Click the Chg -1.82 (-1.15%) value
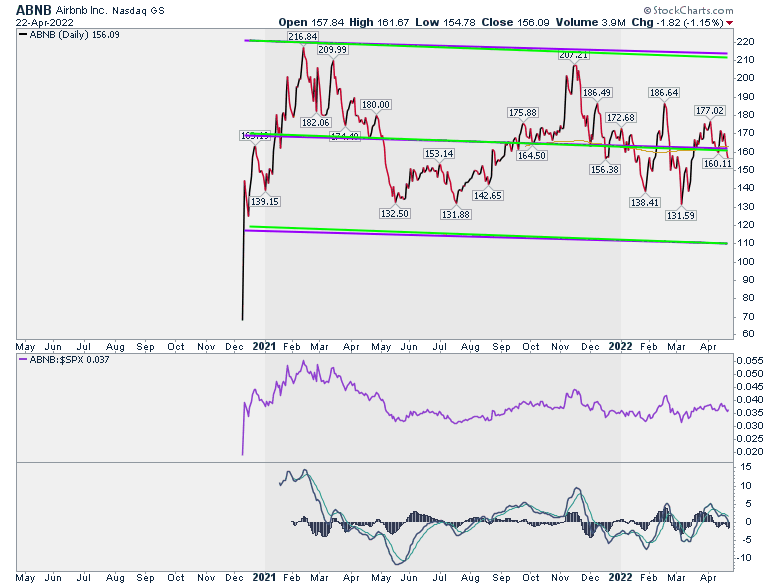Screen dimensions: 780x586 678,22
